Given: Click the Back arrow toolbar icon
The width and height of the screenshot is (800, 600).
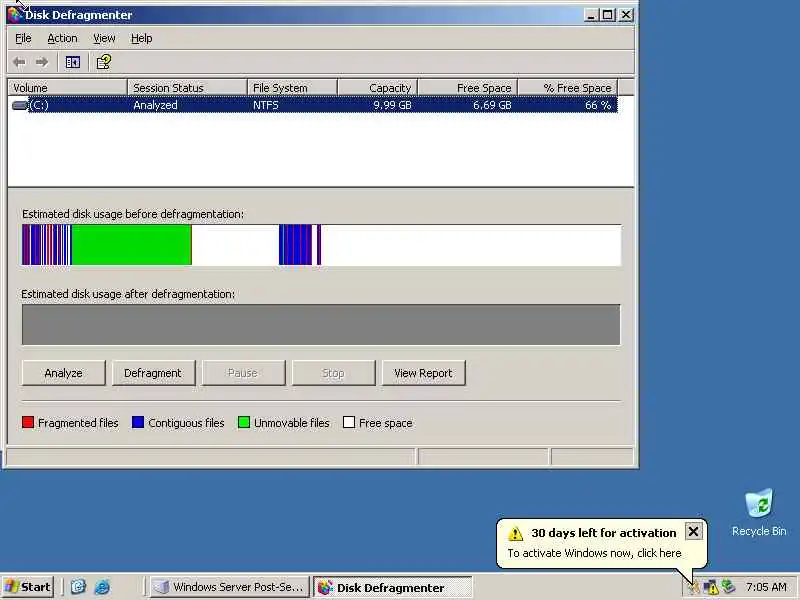Looking at the screenshot, I should [19, 62].
